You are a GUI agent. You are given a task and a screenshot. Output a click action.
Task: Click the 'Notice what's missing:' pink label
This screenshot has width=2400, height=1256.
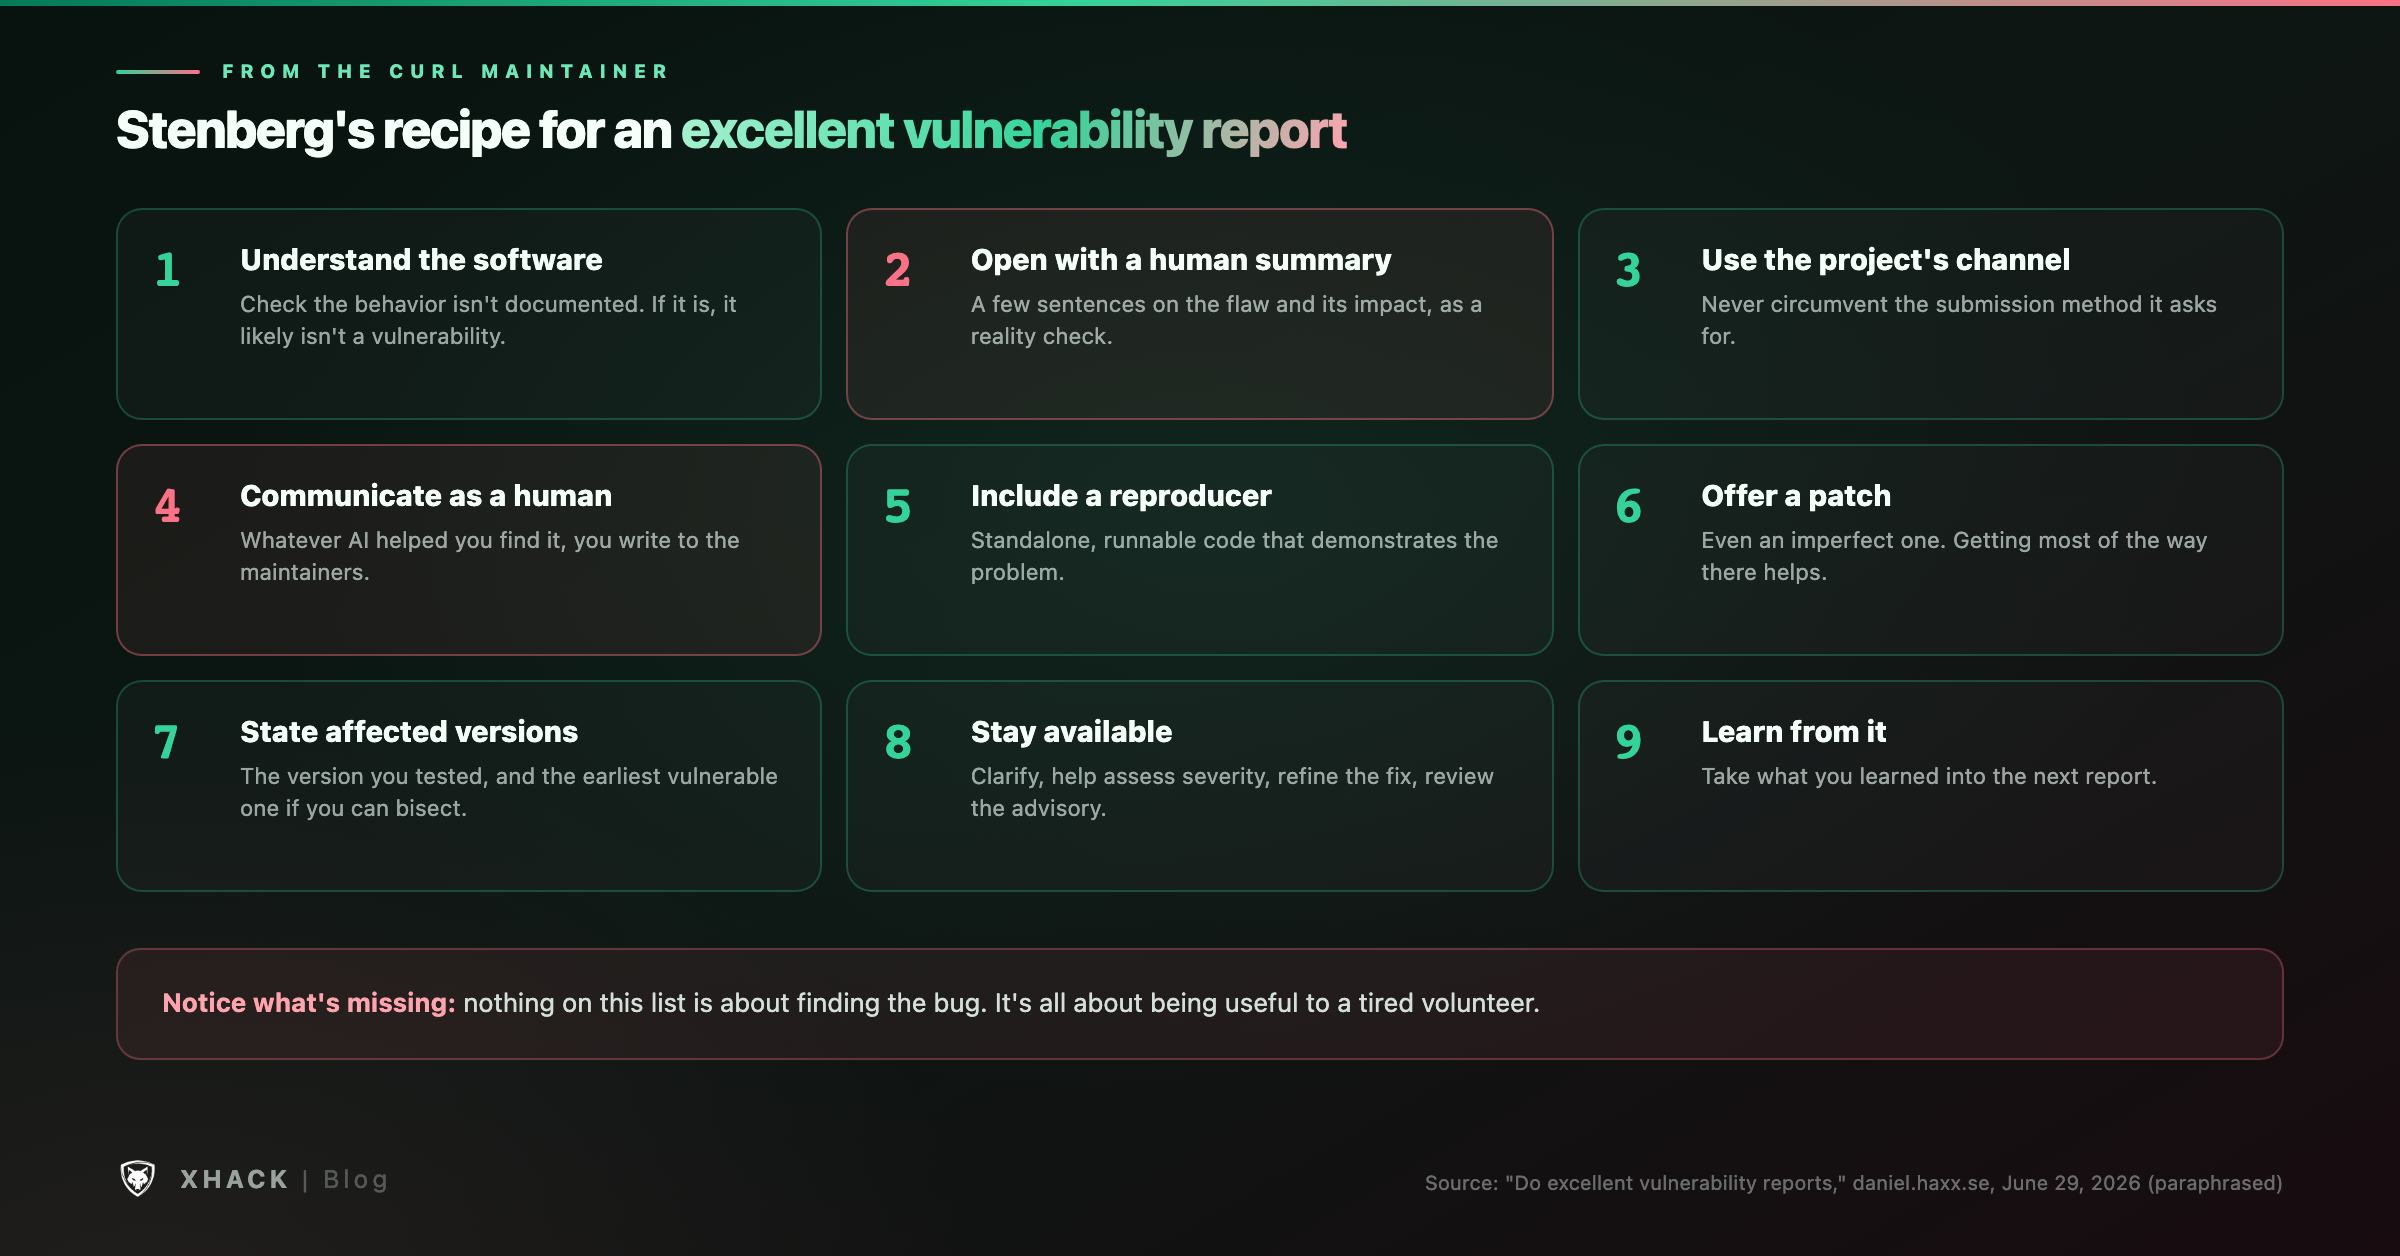pyautogui.click(x=309, y=1003)
